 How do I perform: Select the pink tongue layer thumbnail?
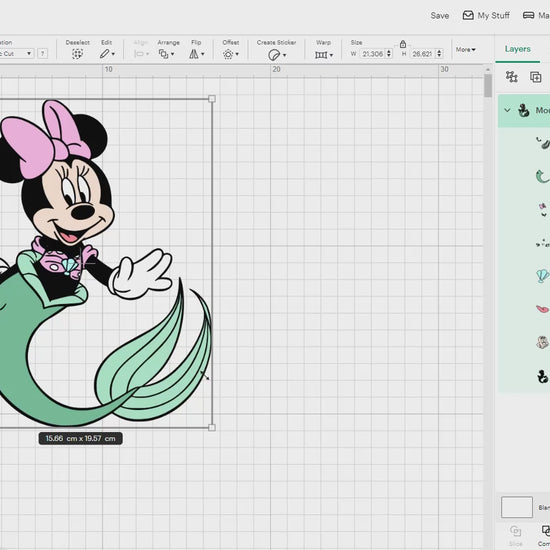click(x=542, y=309)
